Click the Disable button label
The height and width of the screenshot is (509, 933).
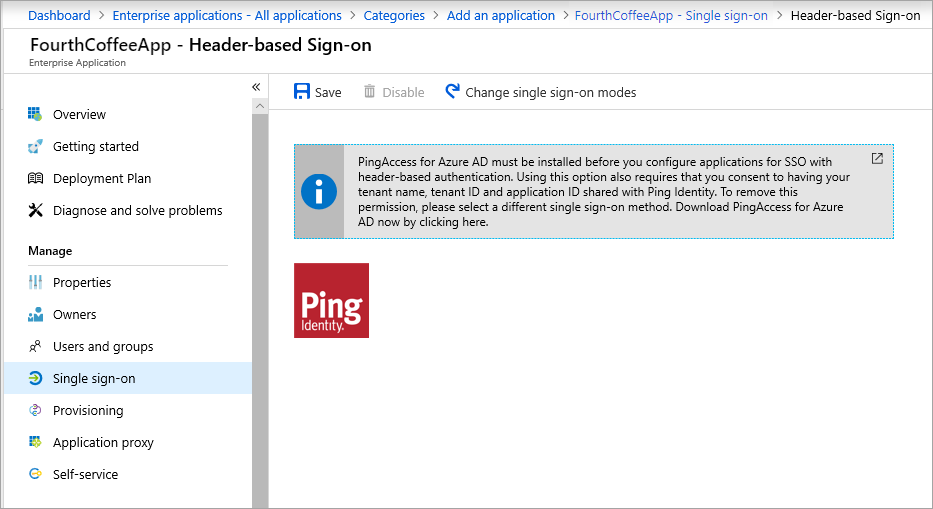point(403,92)
